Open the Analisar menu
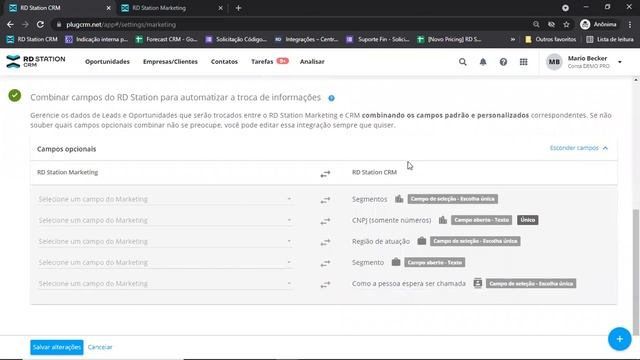Viewport: 640px width, 360px height. [312, 62]
